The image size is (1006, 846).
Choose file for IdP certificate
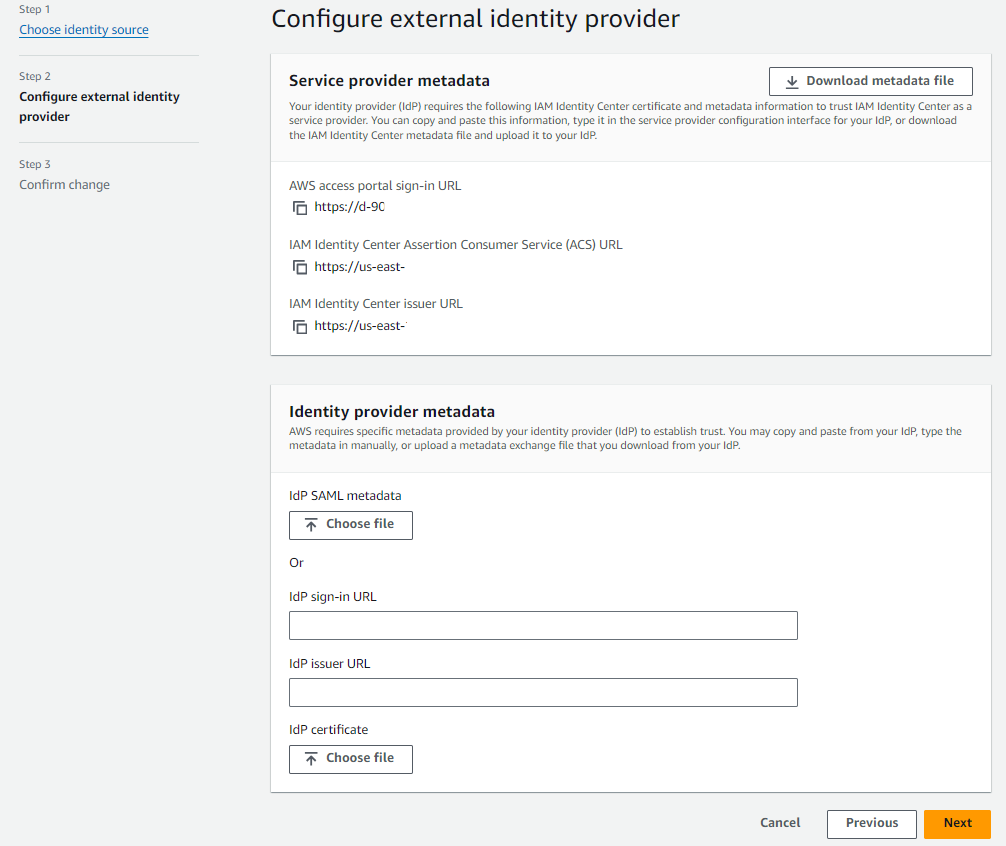pos(350,759)
